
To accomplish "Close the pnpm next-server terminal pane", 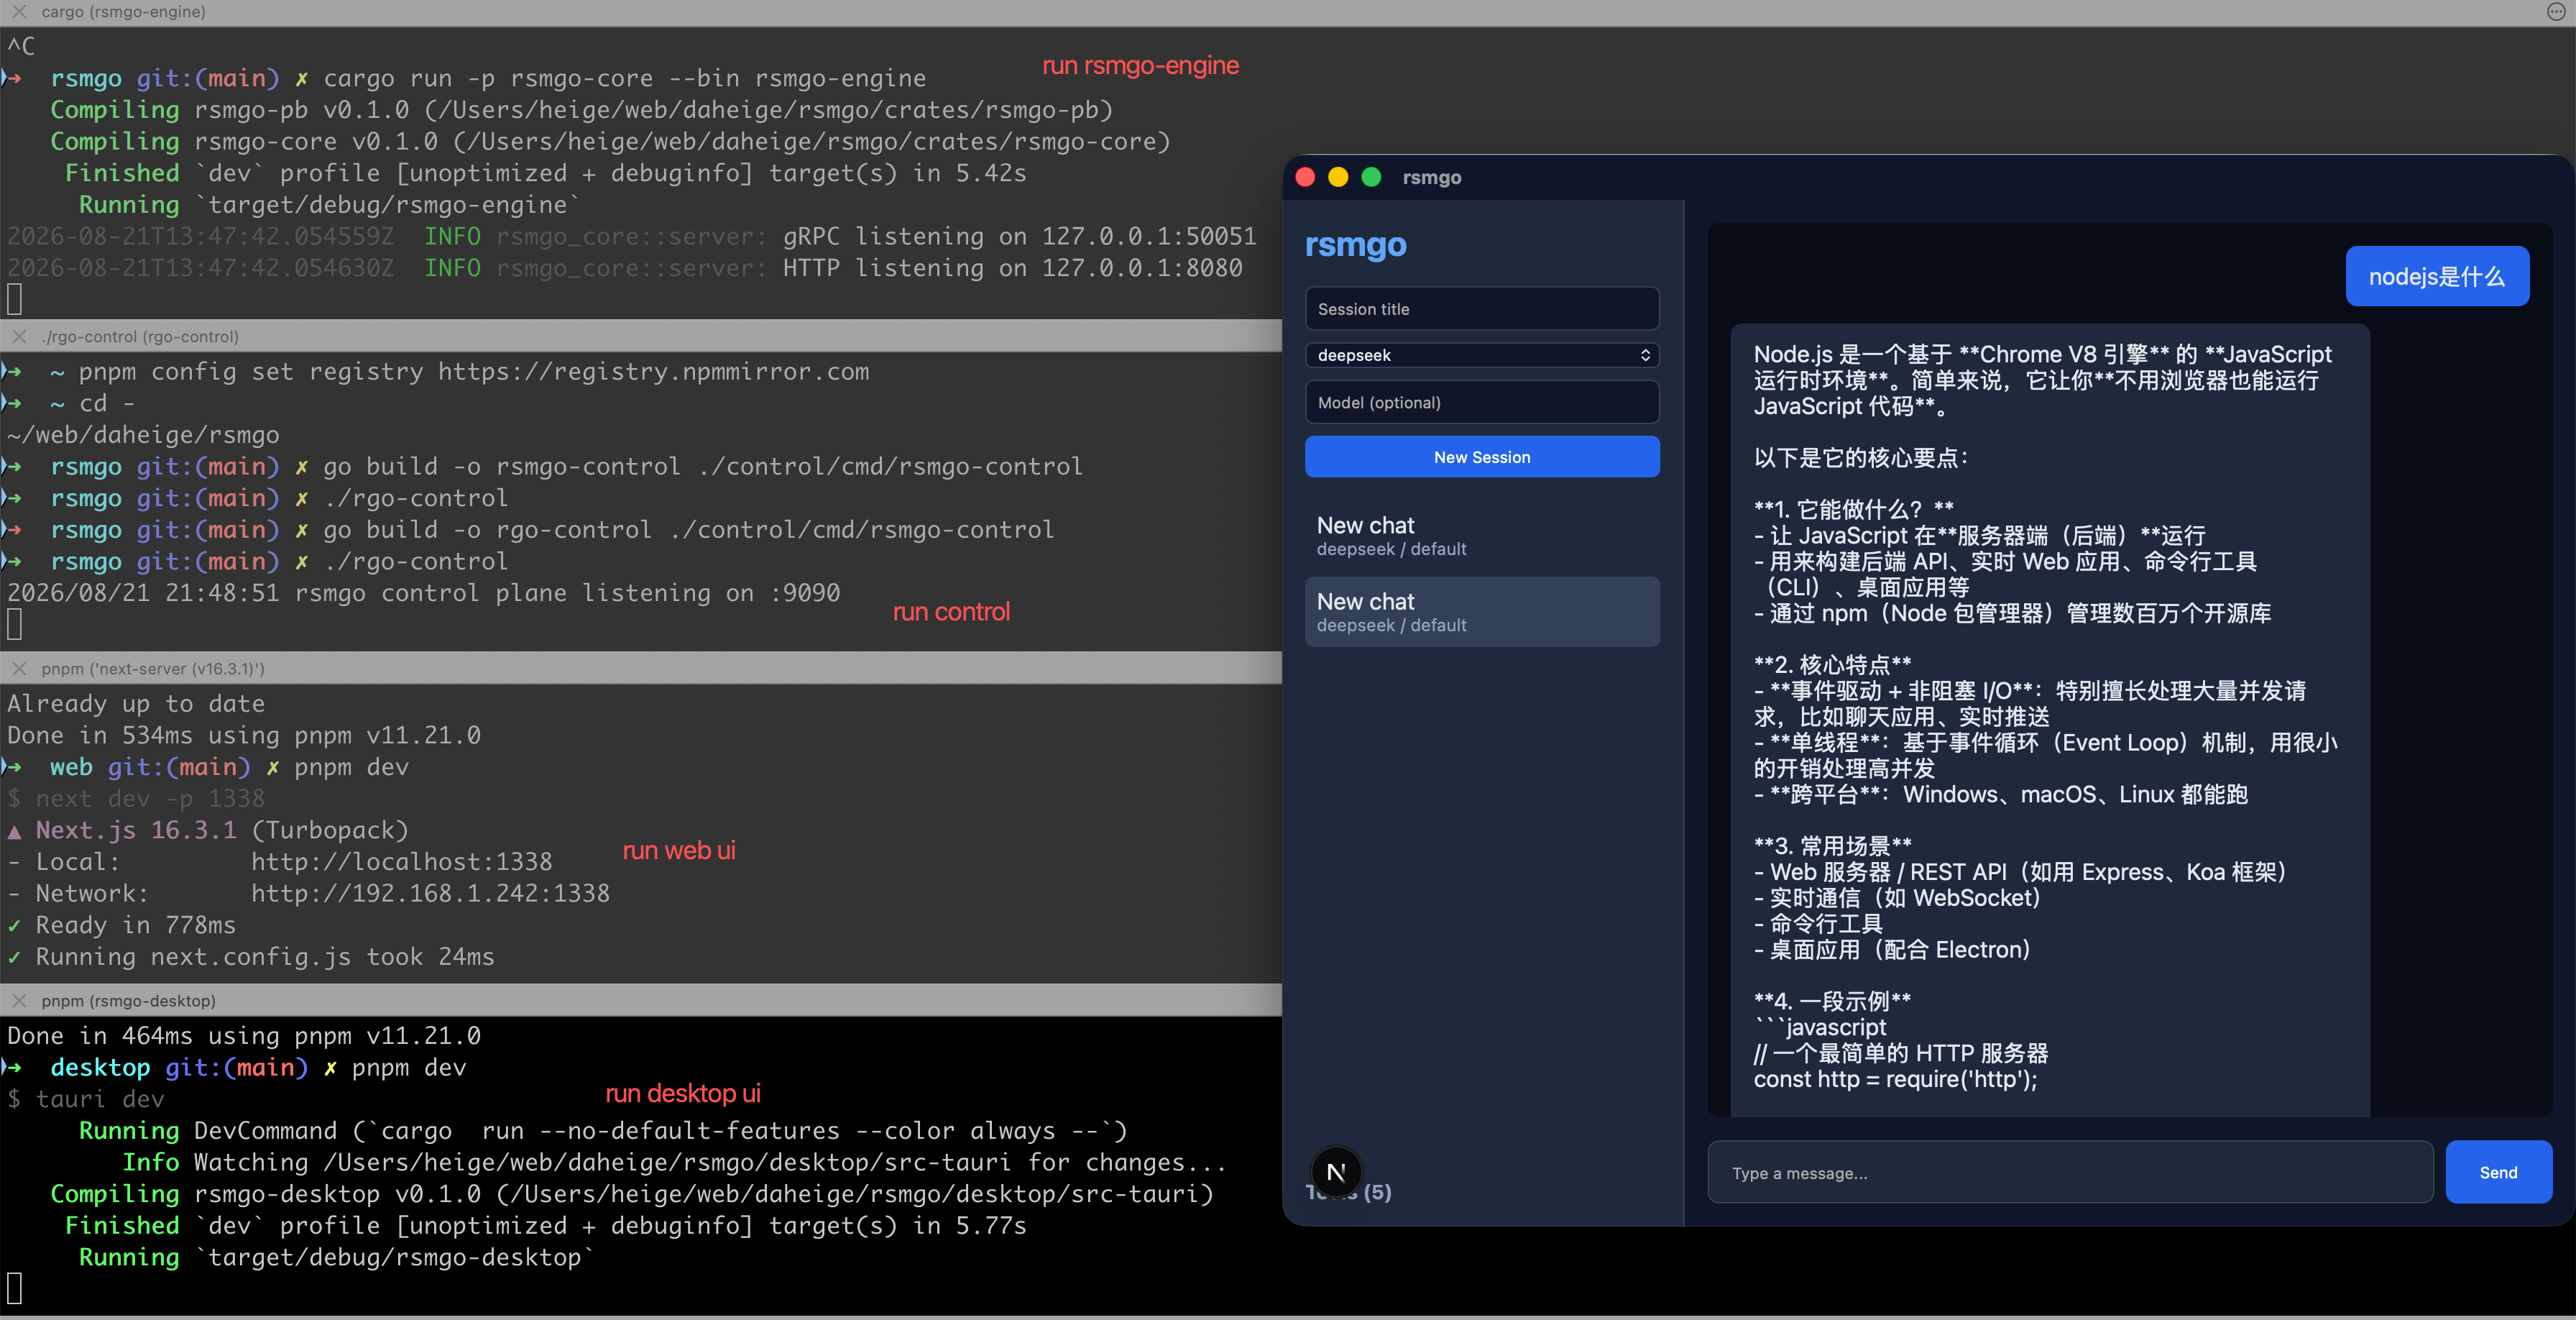I will coord(19,669).
